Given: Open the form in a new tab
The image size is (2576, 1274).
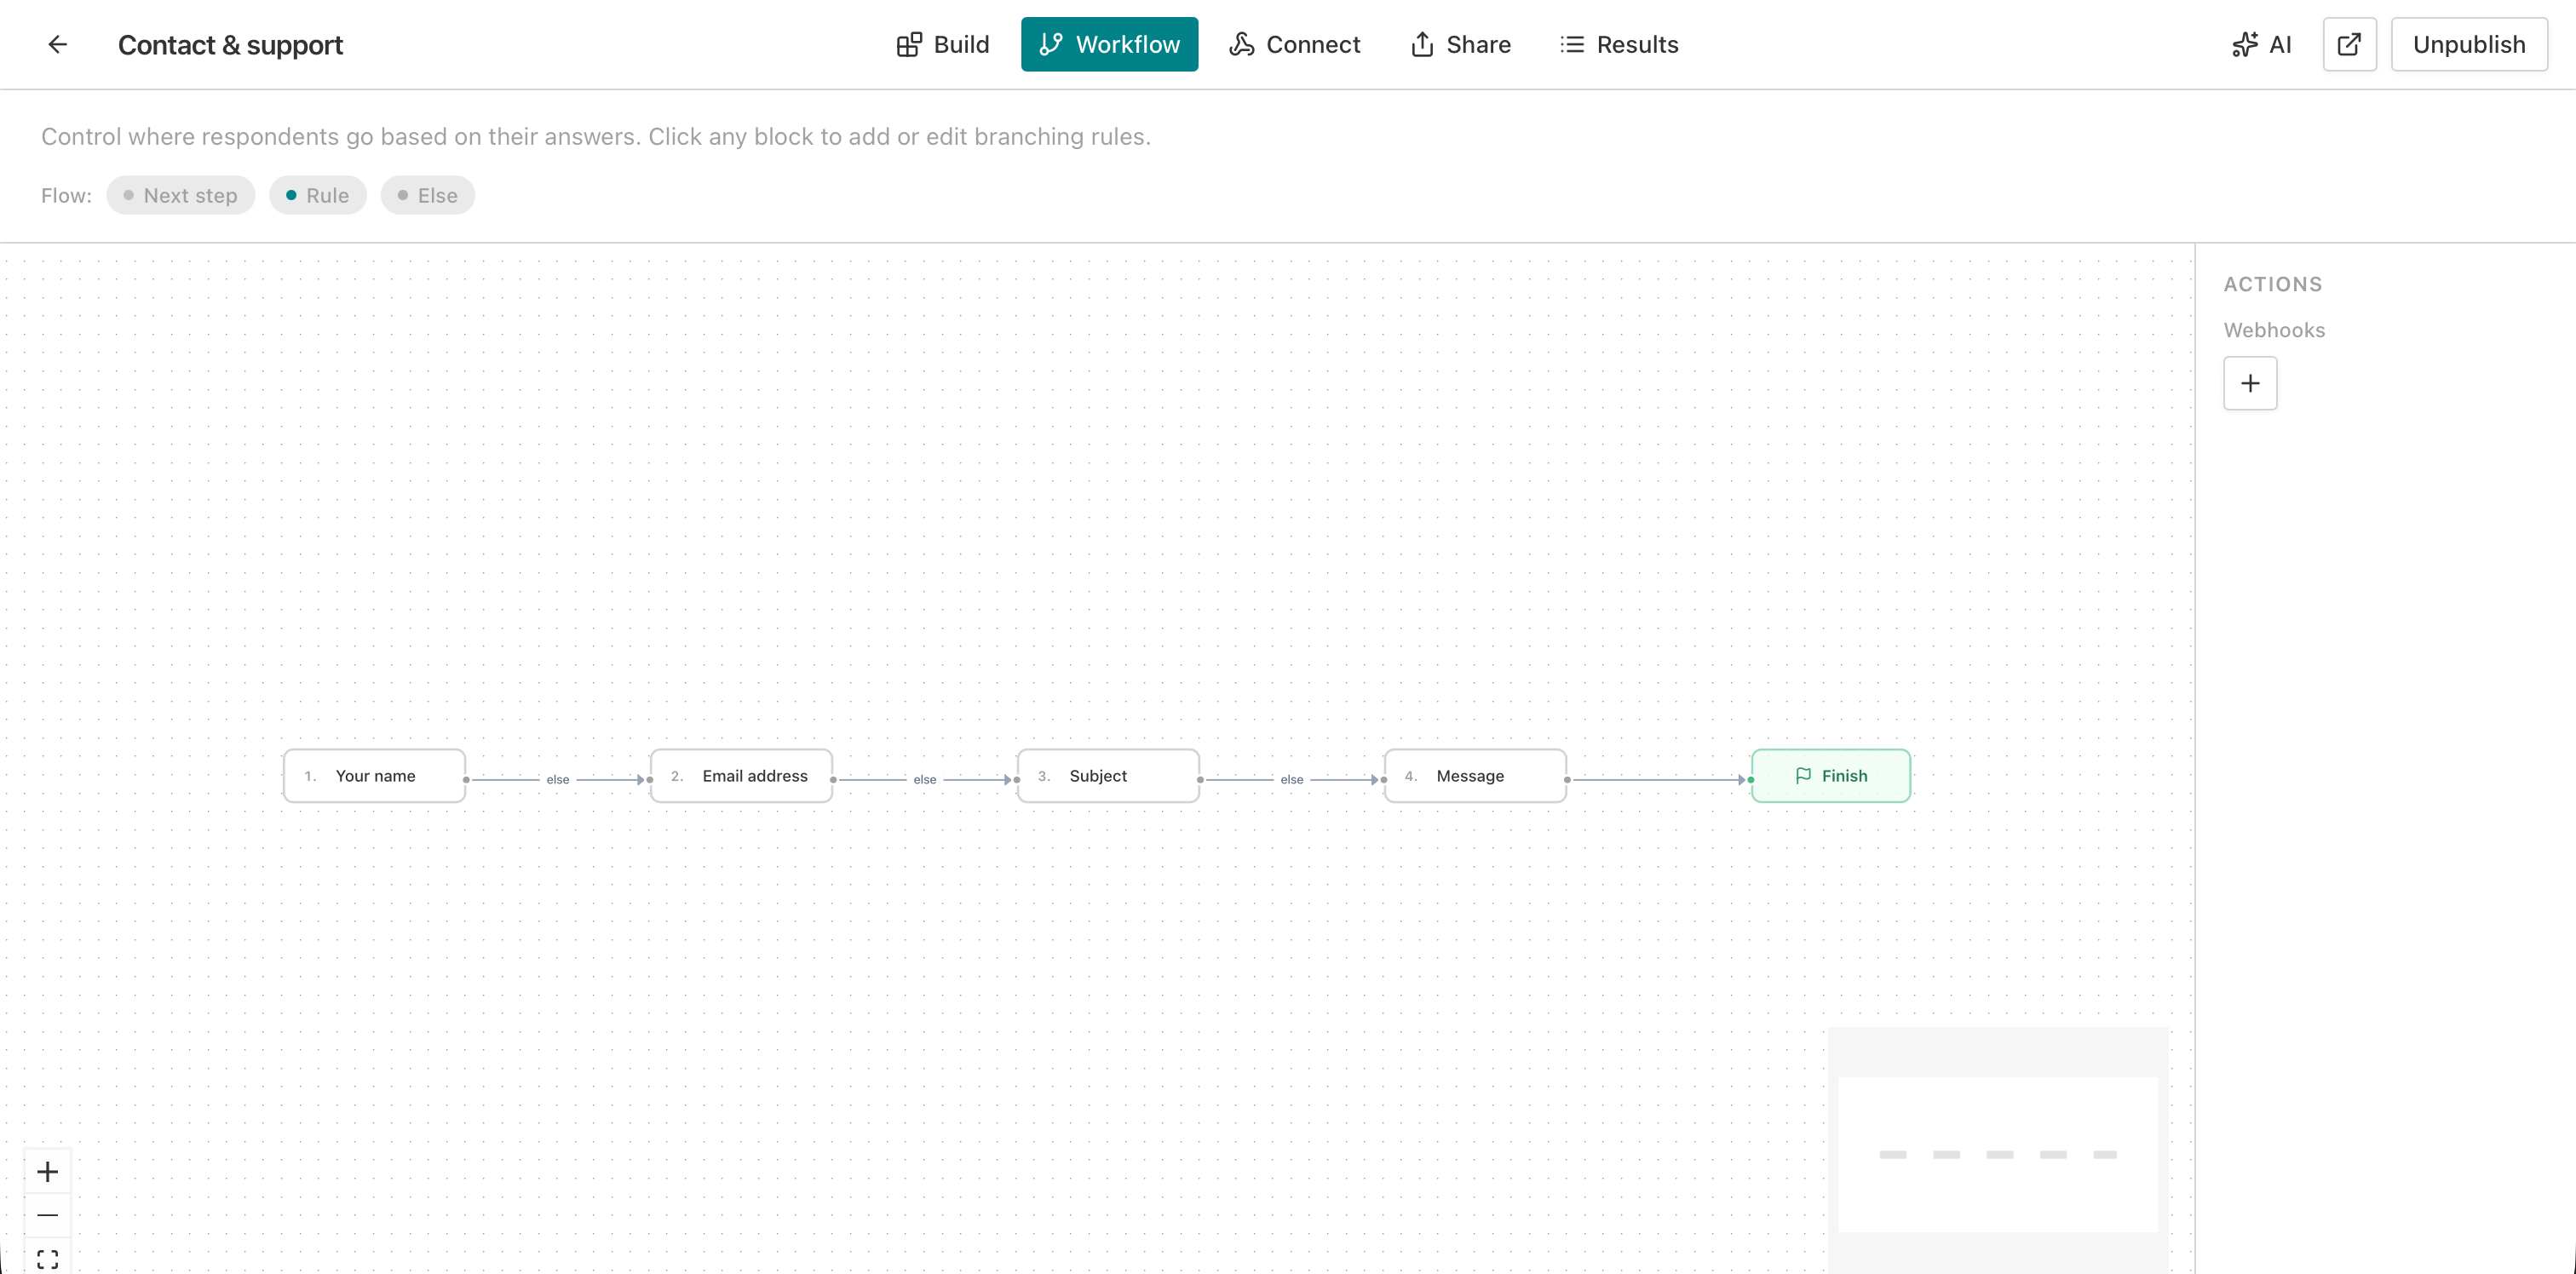Looking at the screenshot, I should click(x=2349, y=44).
